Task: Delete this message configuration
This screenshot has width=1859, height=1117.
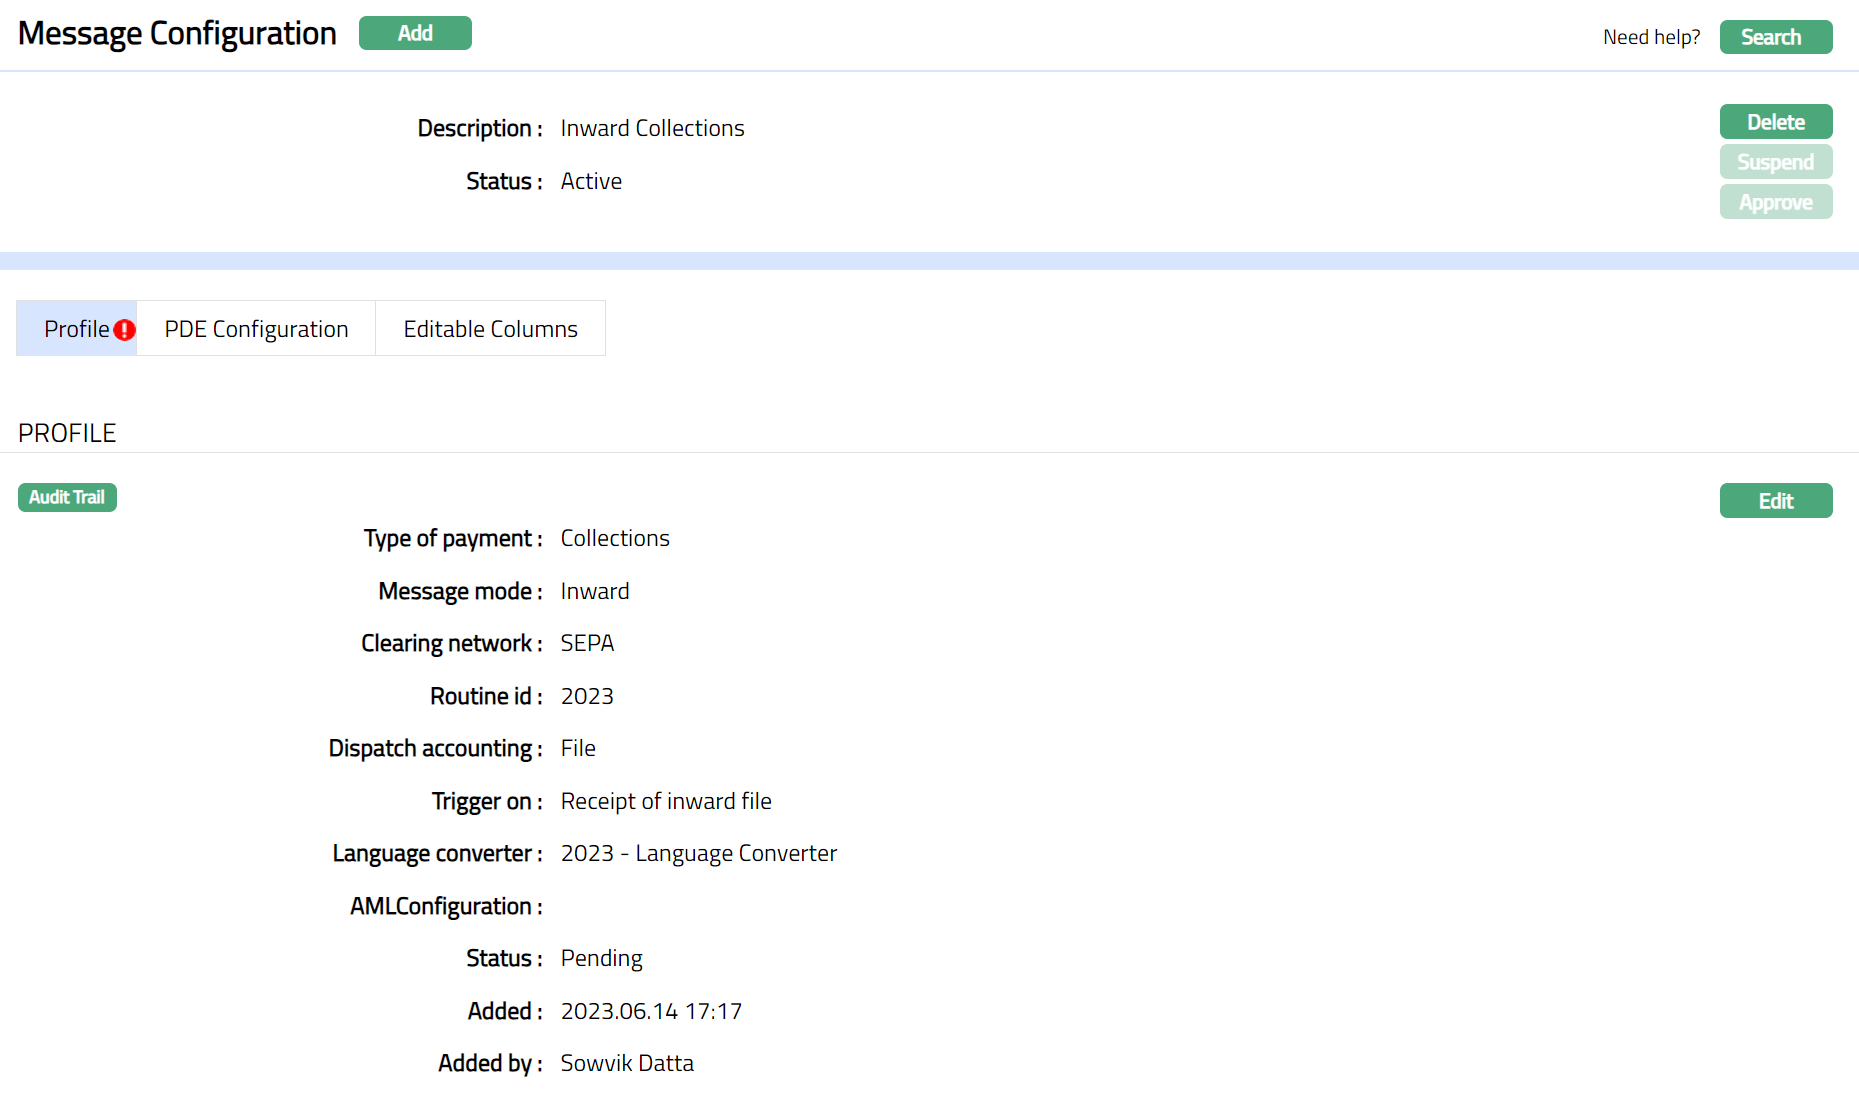Action: click(x=1775, y=122)
